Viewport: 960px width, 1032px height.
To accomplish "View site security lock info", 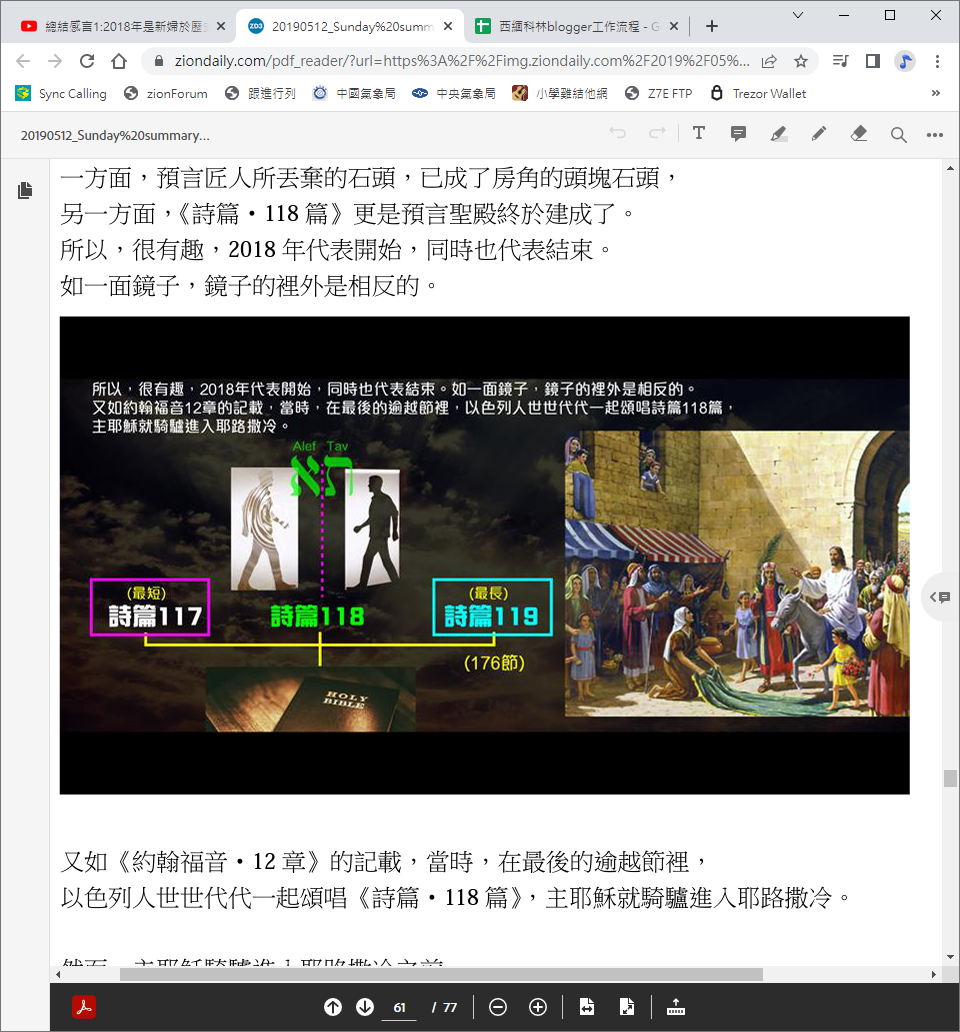I will click(158, 61).
